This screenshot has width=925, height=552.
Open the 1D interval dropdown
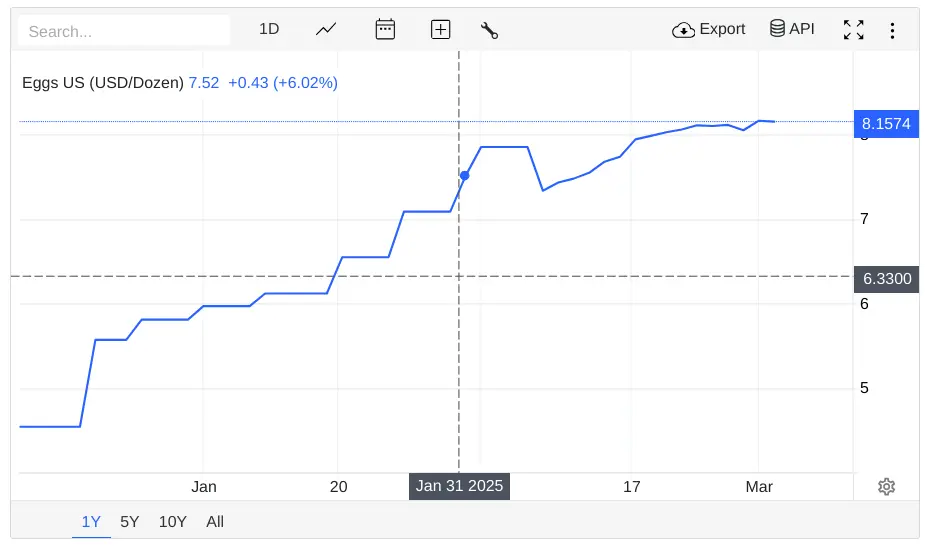point(269,30)
